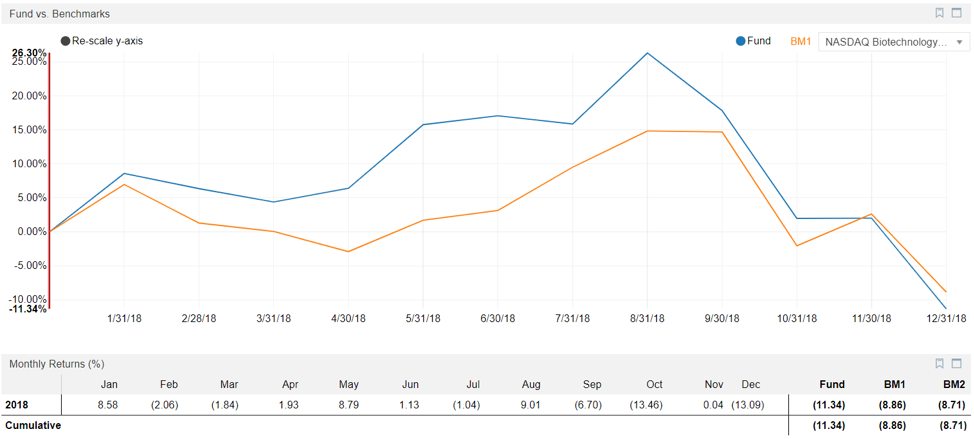This screenshot has height=439, width=974.
Task: Select the Cumulative row label
Action: 33,425
